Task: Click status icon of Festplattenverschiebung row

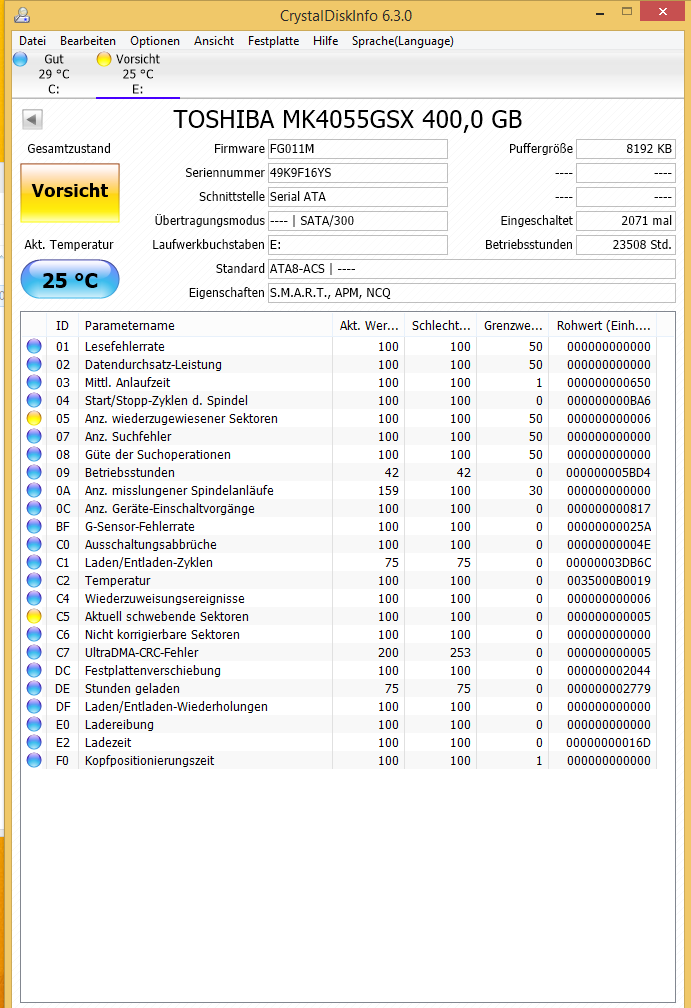Action: [34, 670]
